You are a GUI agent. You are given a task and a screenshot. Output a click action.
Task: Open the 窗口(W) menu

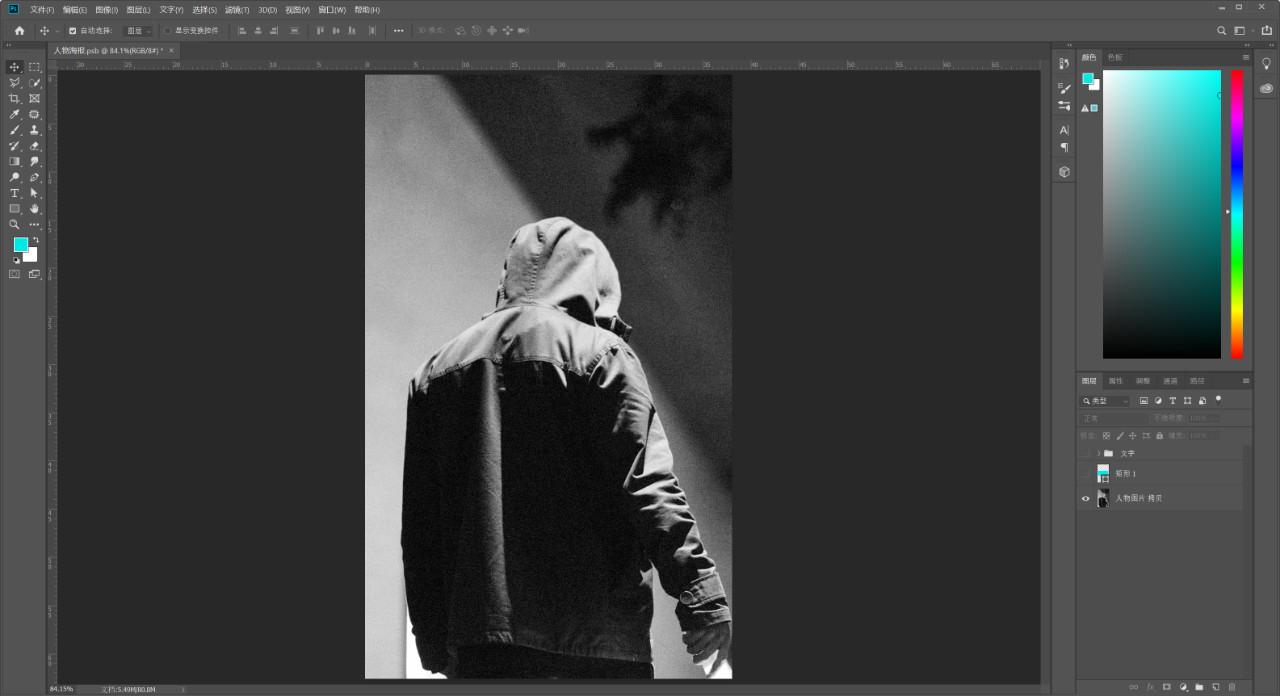tap(332, 9)
